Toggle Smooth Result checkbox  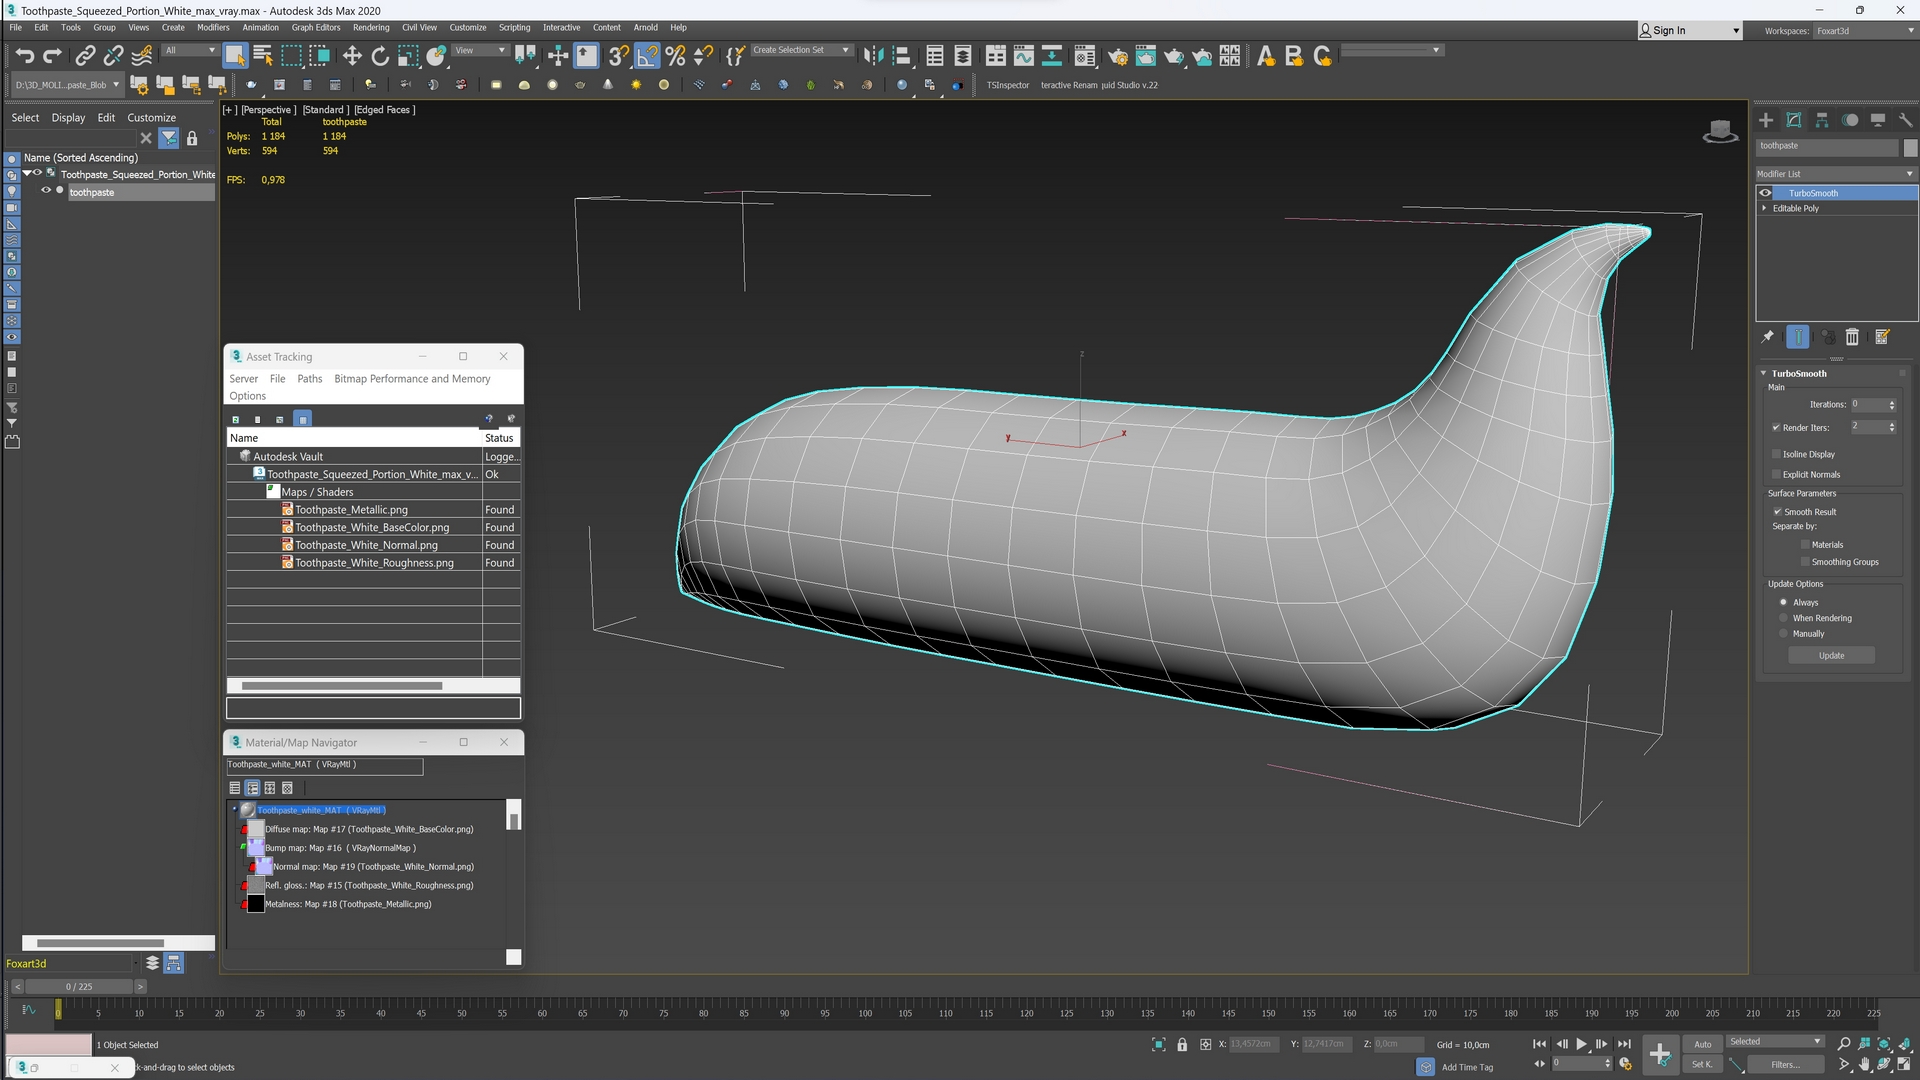tap(1777, 511)
